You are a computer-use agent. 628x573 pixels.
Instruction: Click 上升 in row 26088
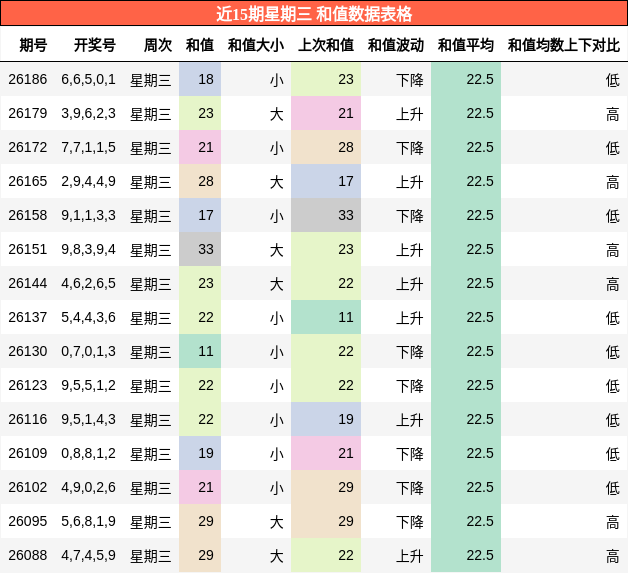pyautogui.click(x=410, y=556)
